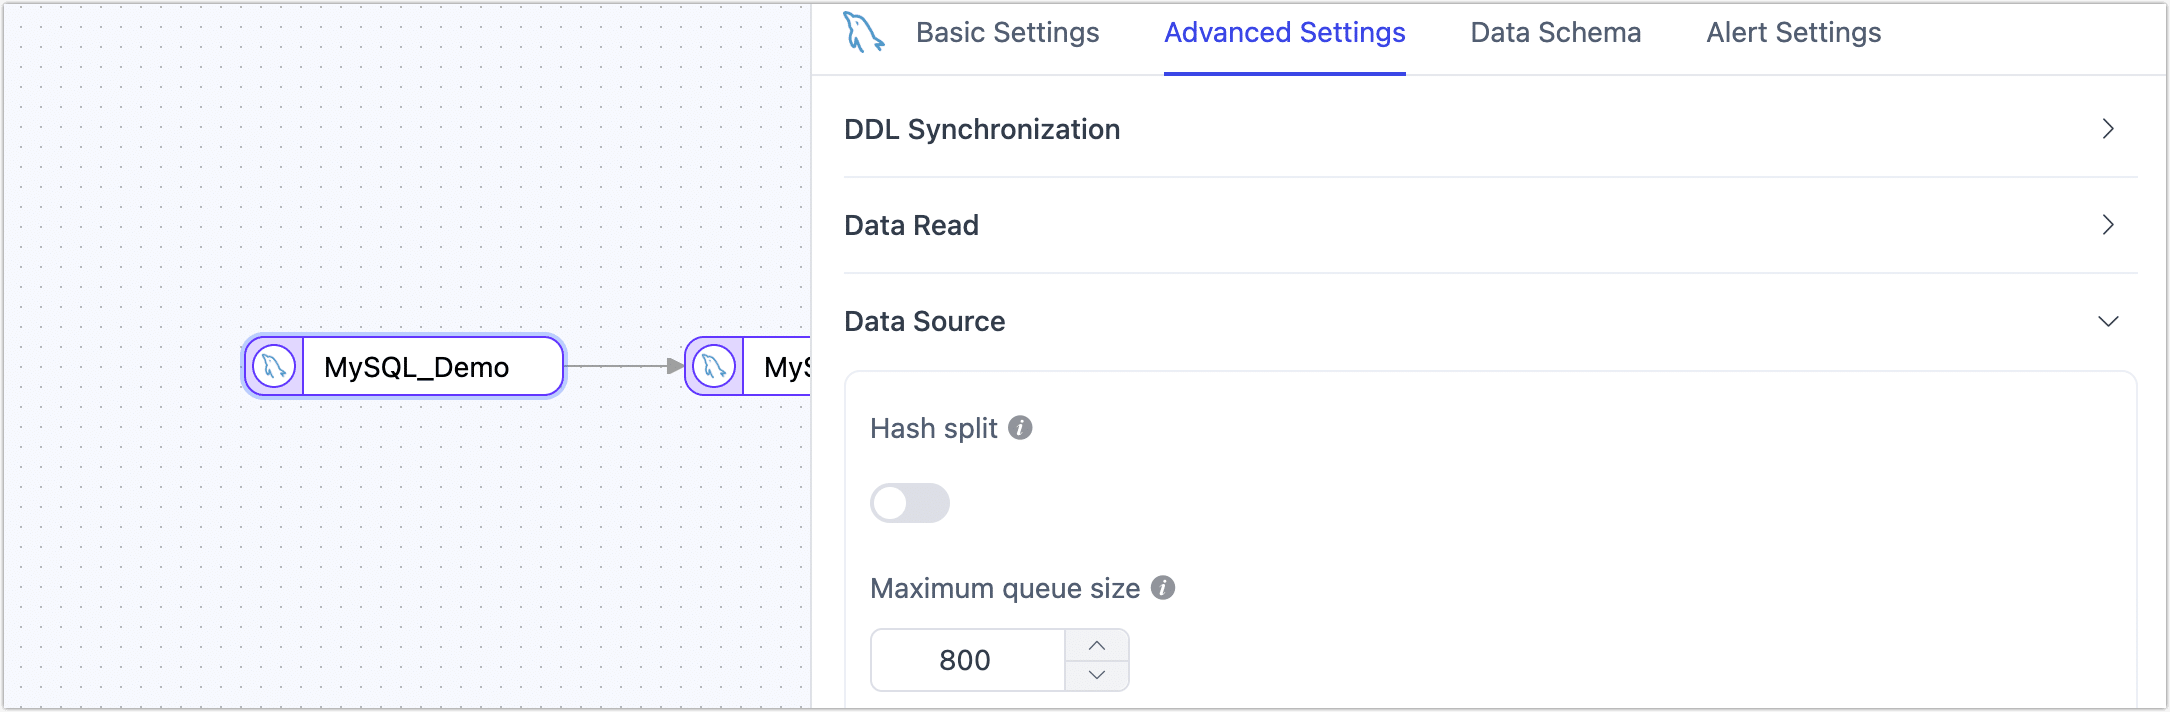Image resolution: width=2170 pixels, height=712 pixels.
Task: Expand the Data Read section
Action: pos(2108,225)
